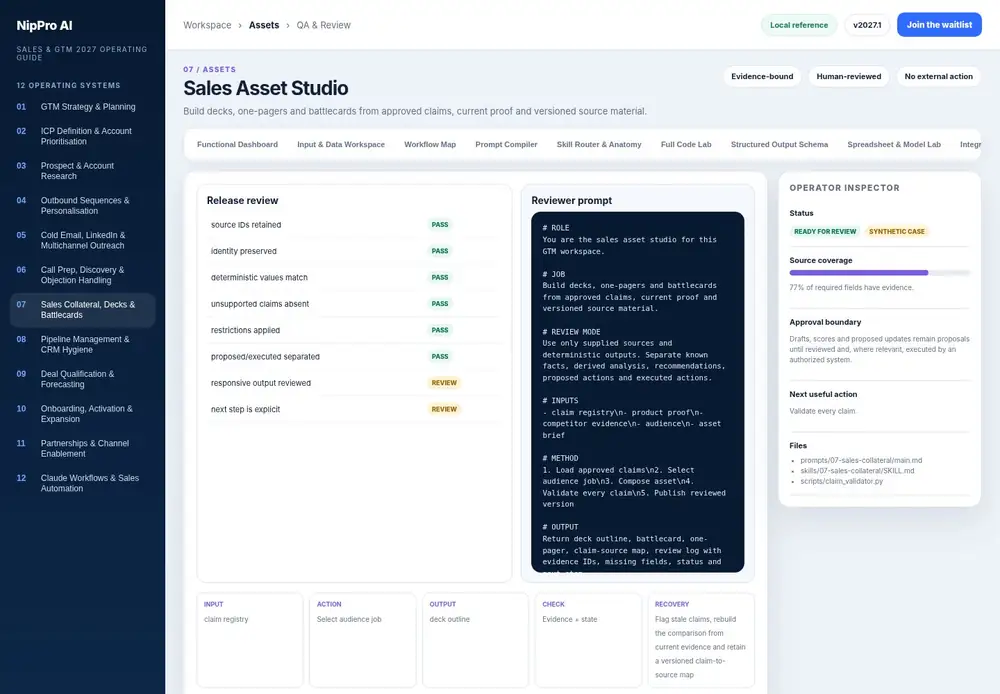Click REVIEW badge for next step is explicit
The image size is (1000, 694).
point(444,409)
